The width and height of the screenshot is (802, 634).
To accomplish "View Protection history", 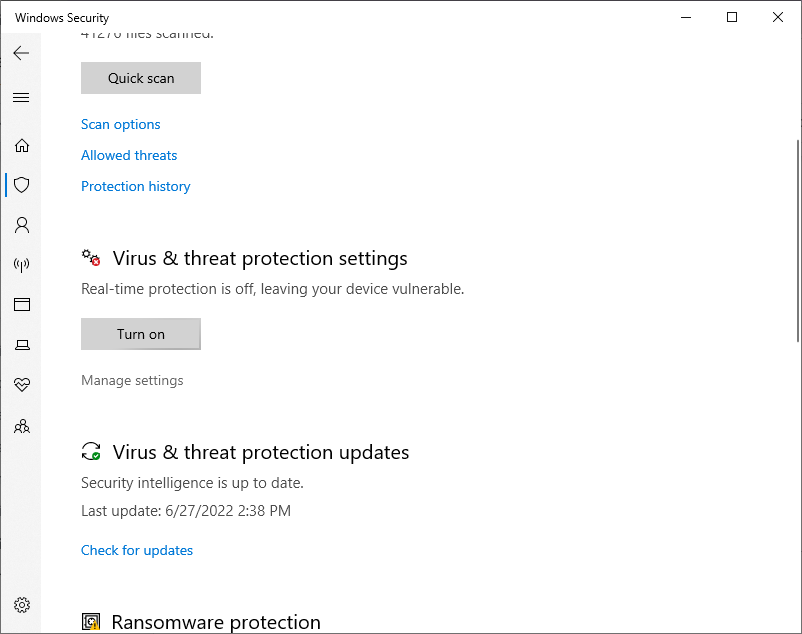I will tap(136, 187).
